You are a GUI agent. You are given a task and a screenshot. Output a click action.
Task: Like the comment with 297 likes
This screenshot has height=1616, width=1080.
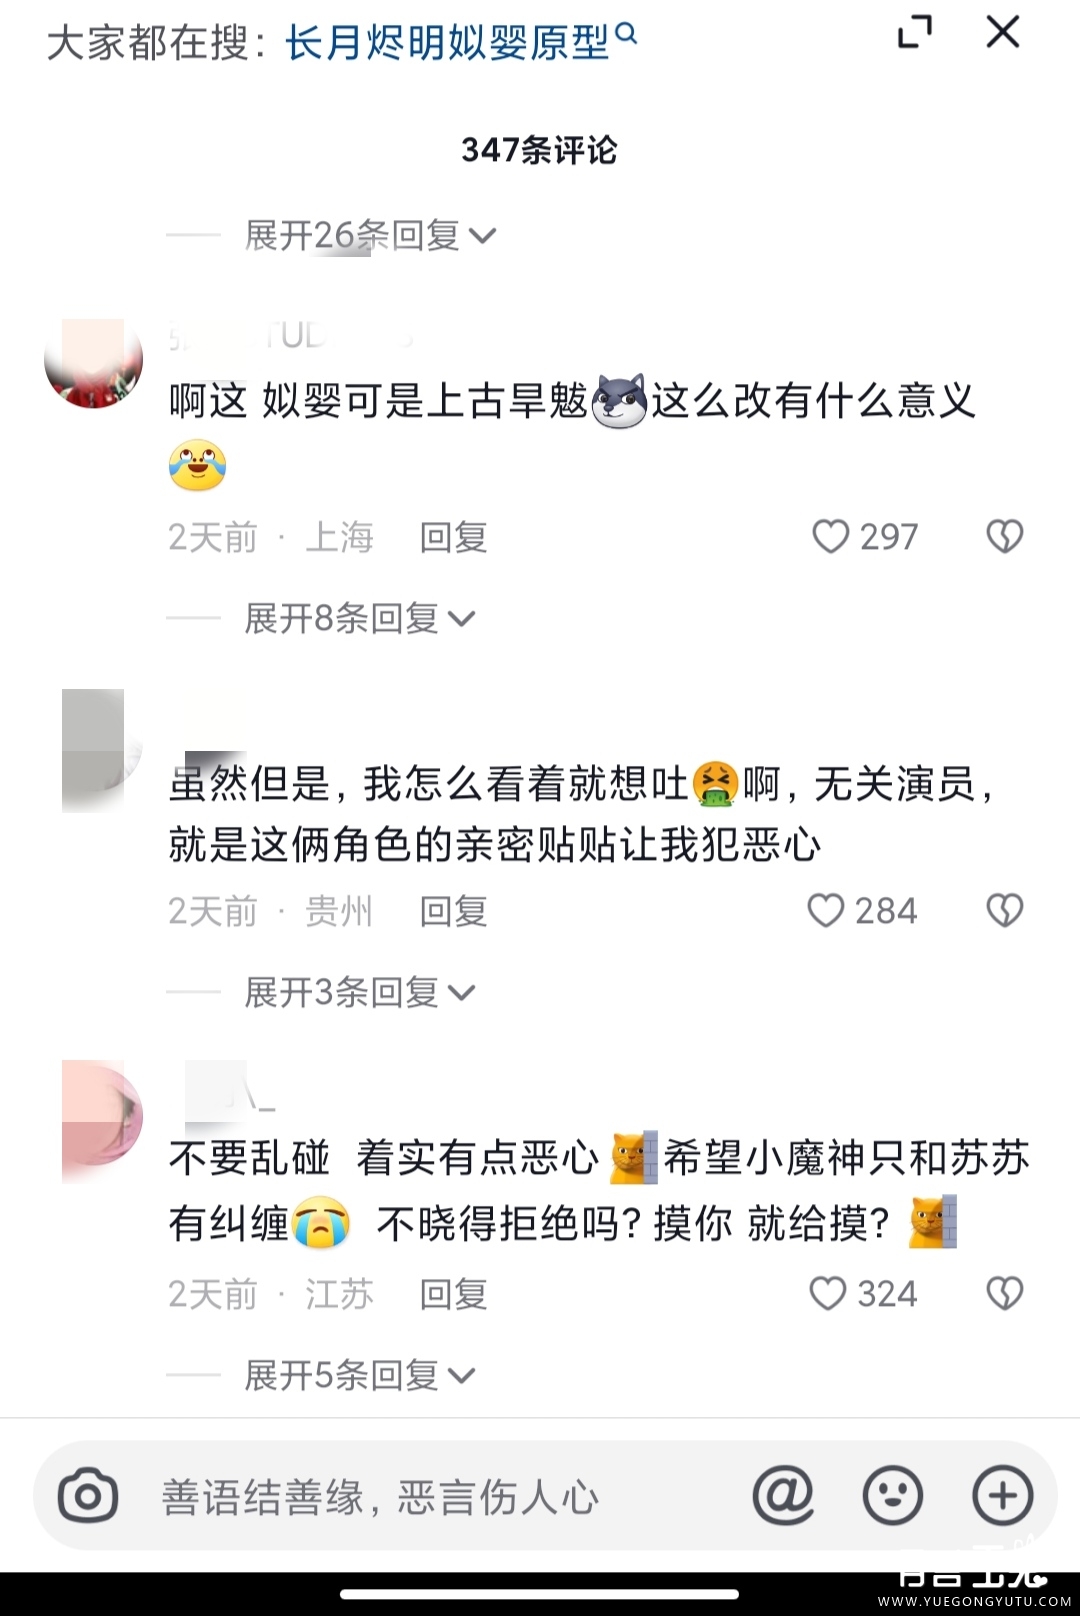(830, 537)
